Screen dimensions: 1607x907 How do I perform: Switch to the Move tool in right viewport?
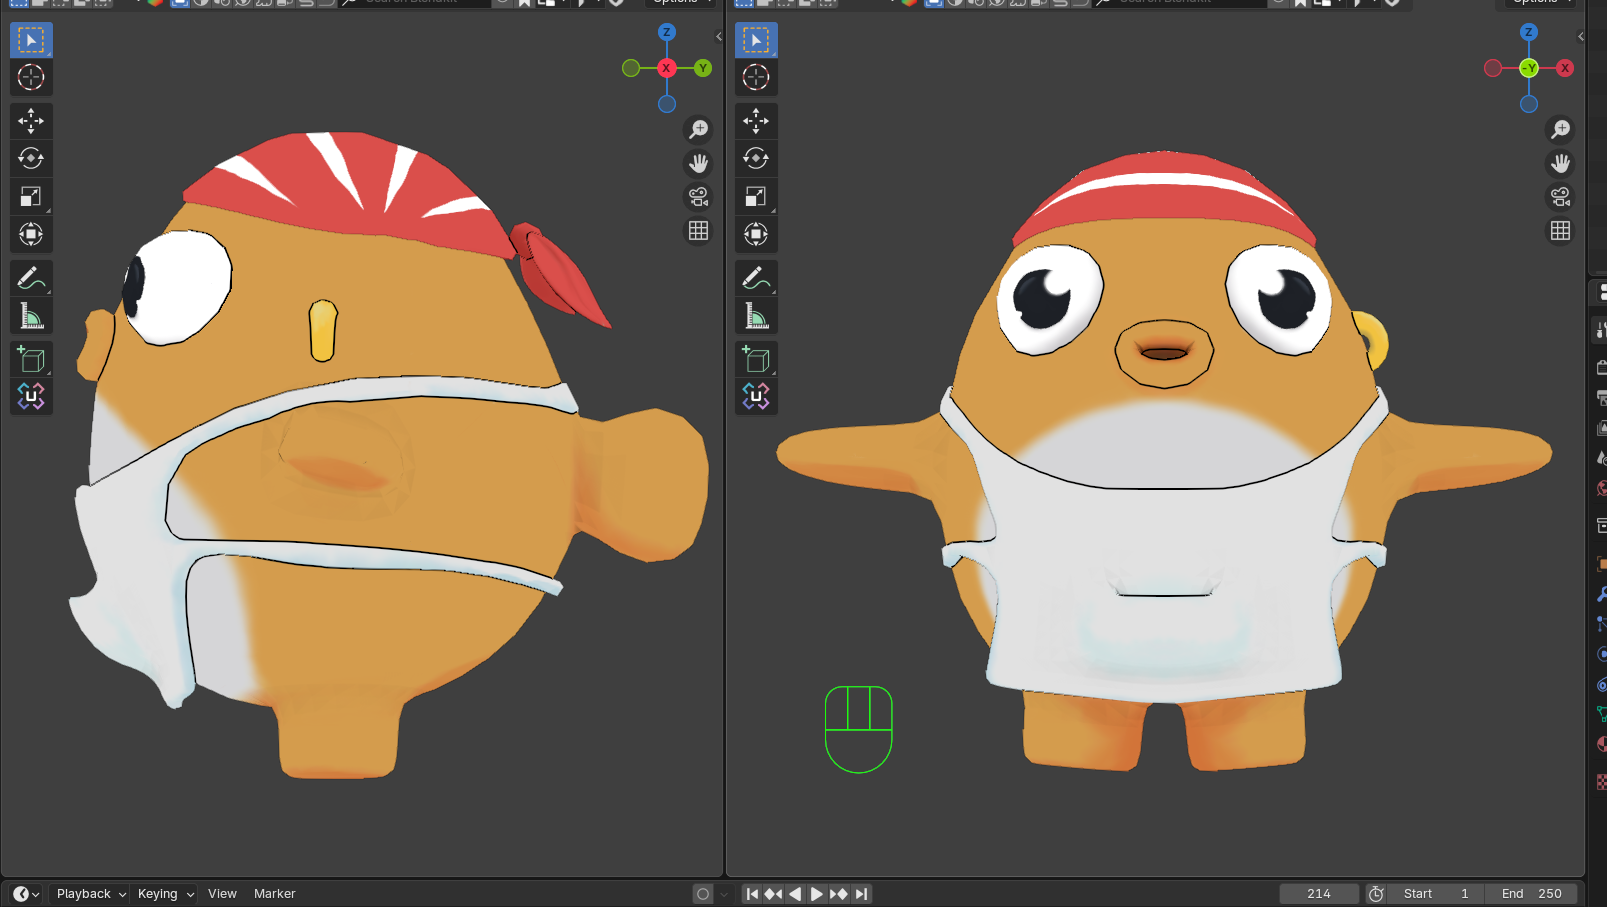tap(756, 121)
